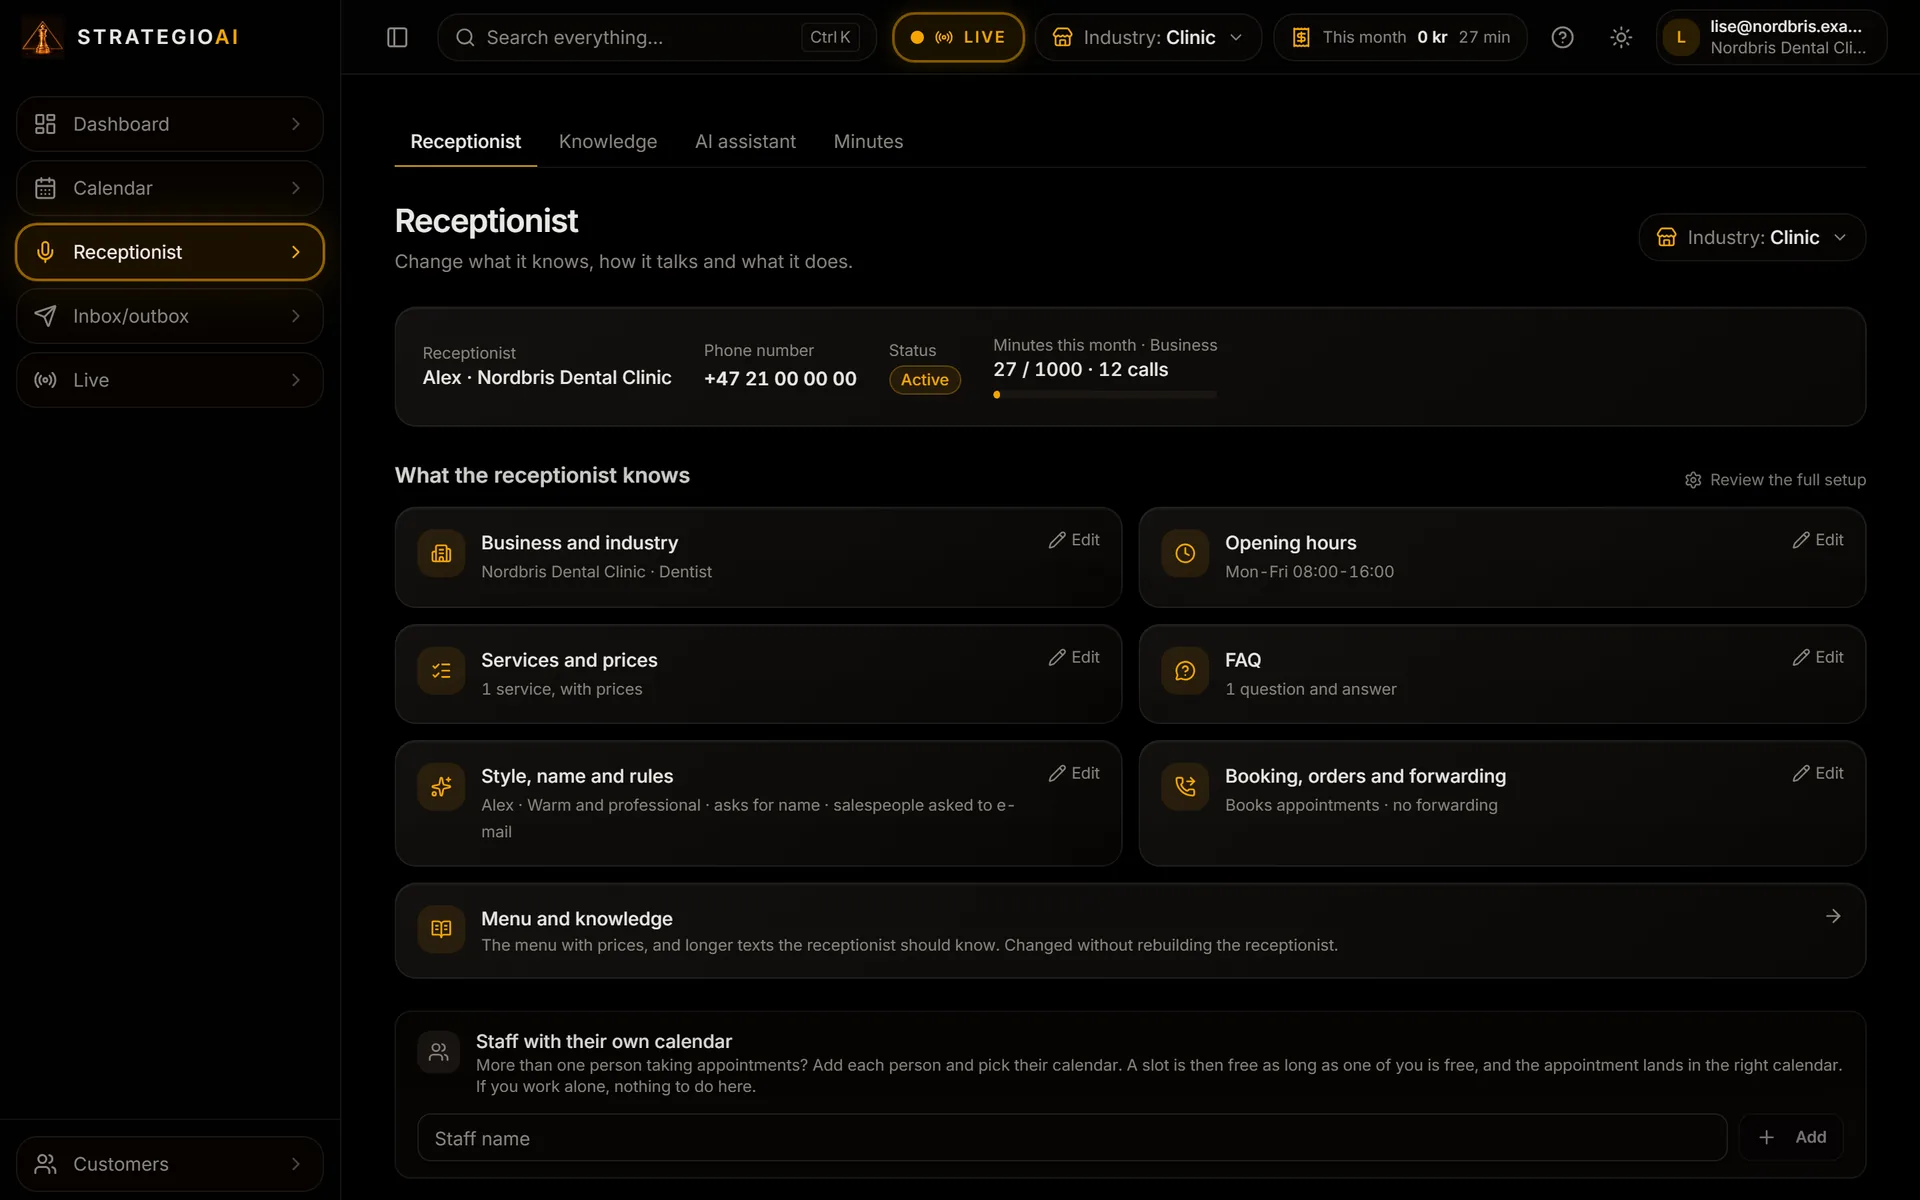Open the Menu and knowledge arrow
1920x1200 pixels.
[1833, 916]
